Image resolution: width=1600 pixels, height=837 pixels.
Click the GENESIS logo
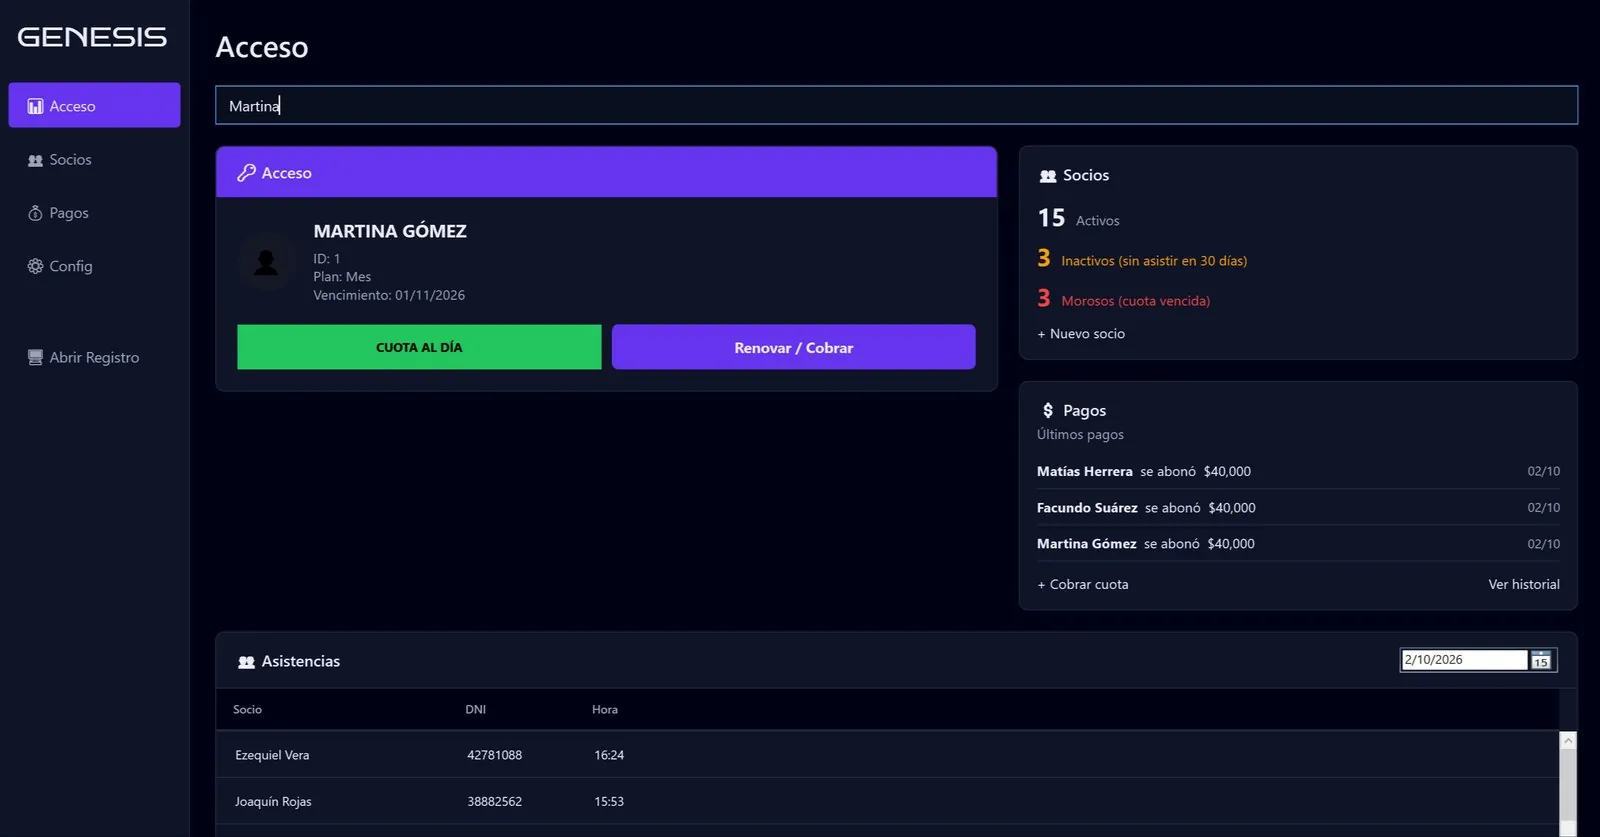click(92, 37)
